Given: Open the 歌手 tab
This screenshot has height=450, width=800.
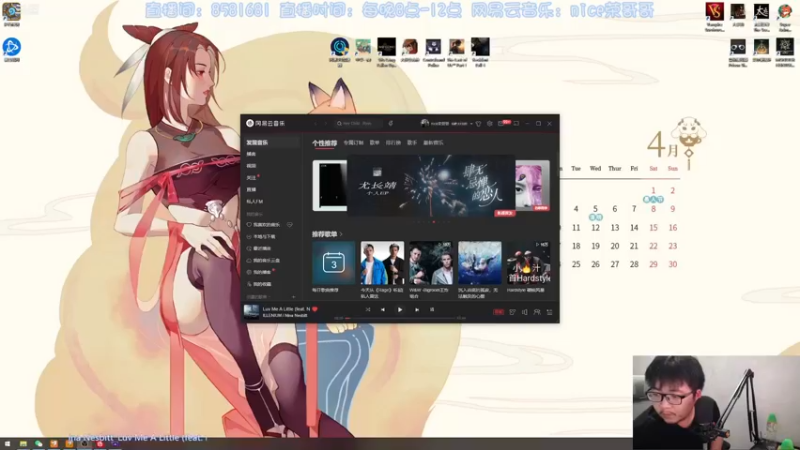Looking at the screenshot, I should pyautogui.click(x=412, y=143).
